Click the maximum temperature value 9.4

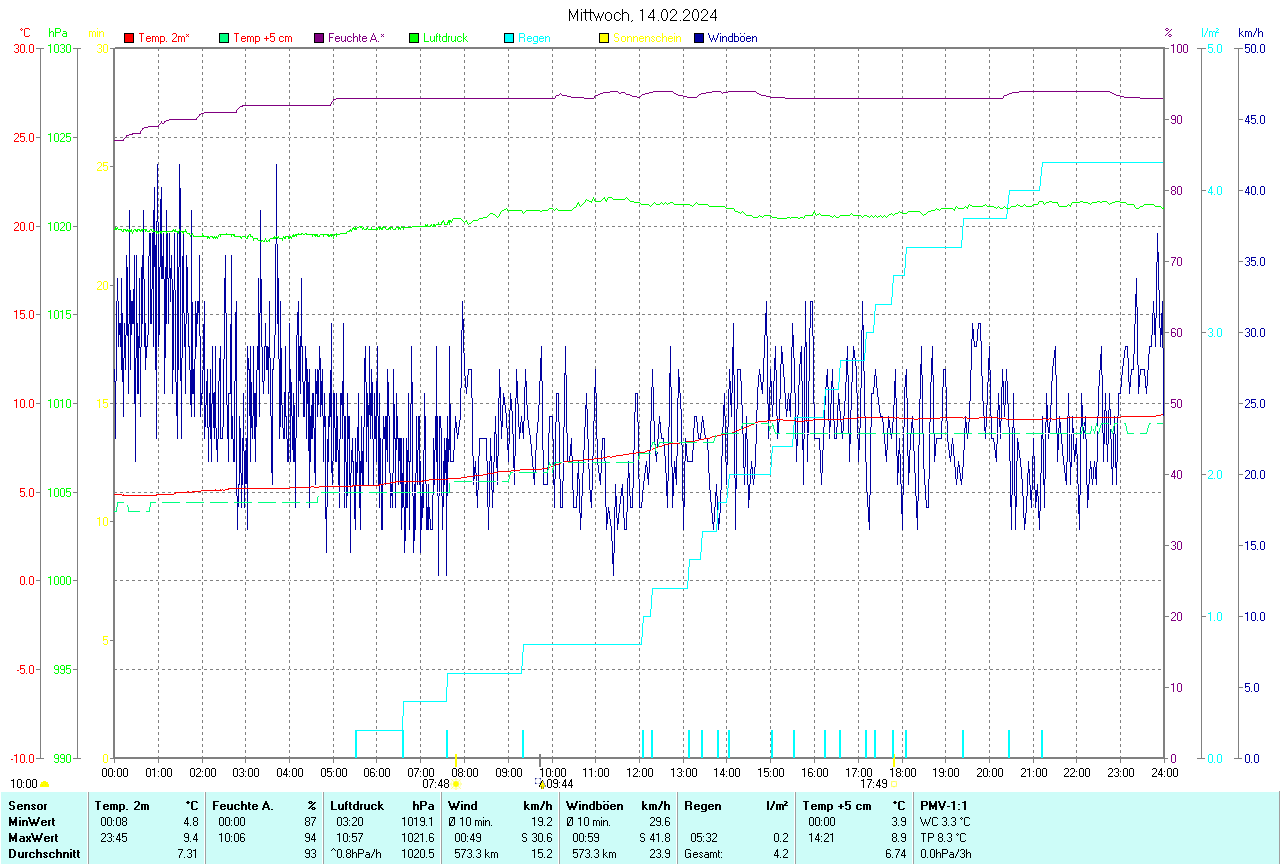(191, 837)
